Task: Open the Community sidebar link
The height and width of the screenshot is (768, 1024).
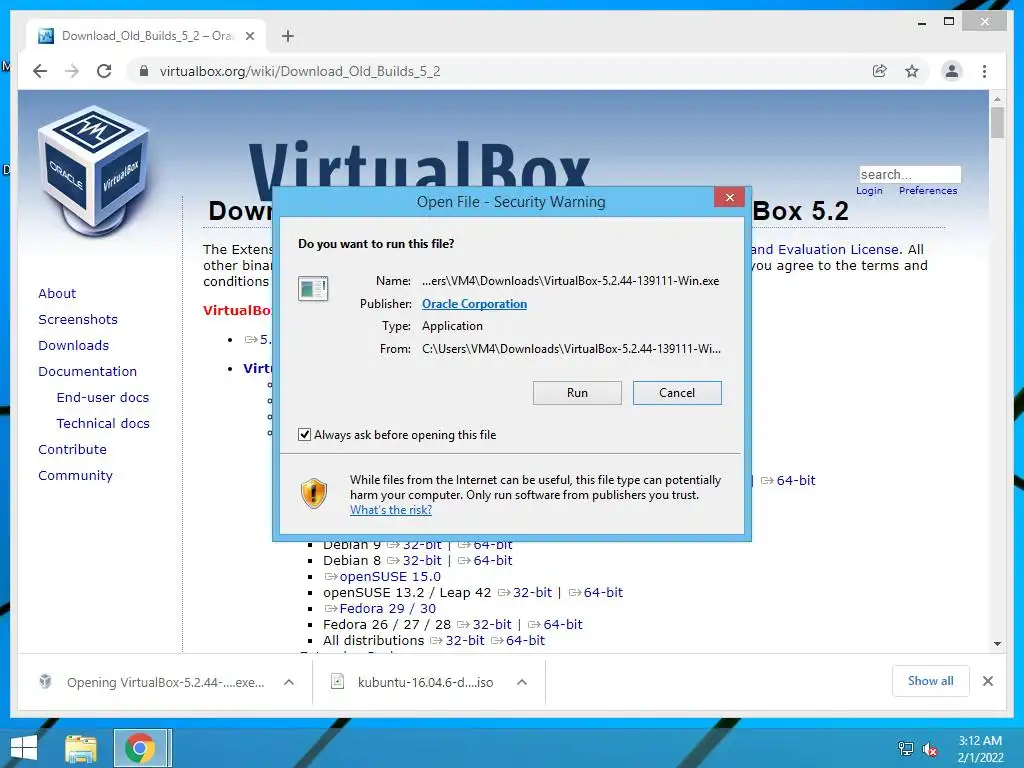Action: (x=75, y=476)
